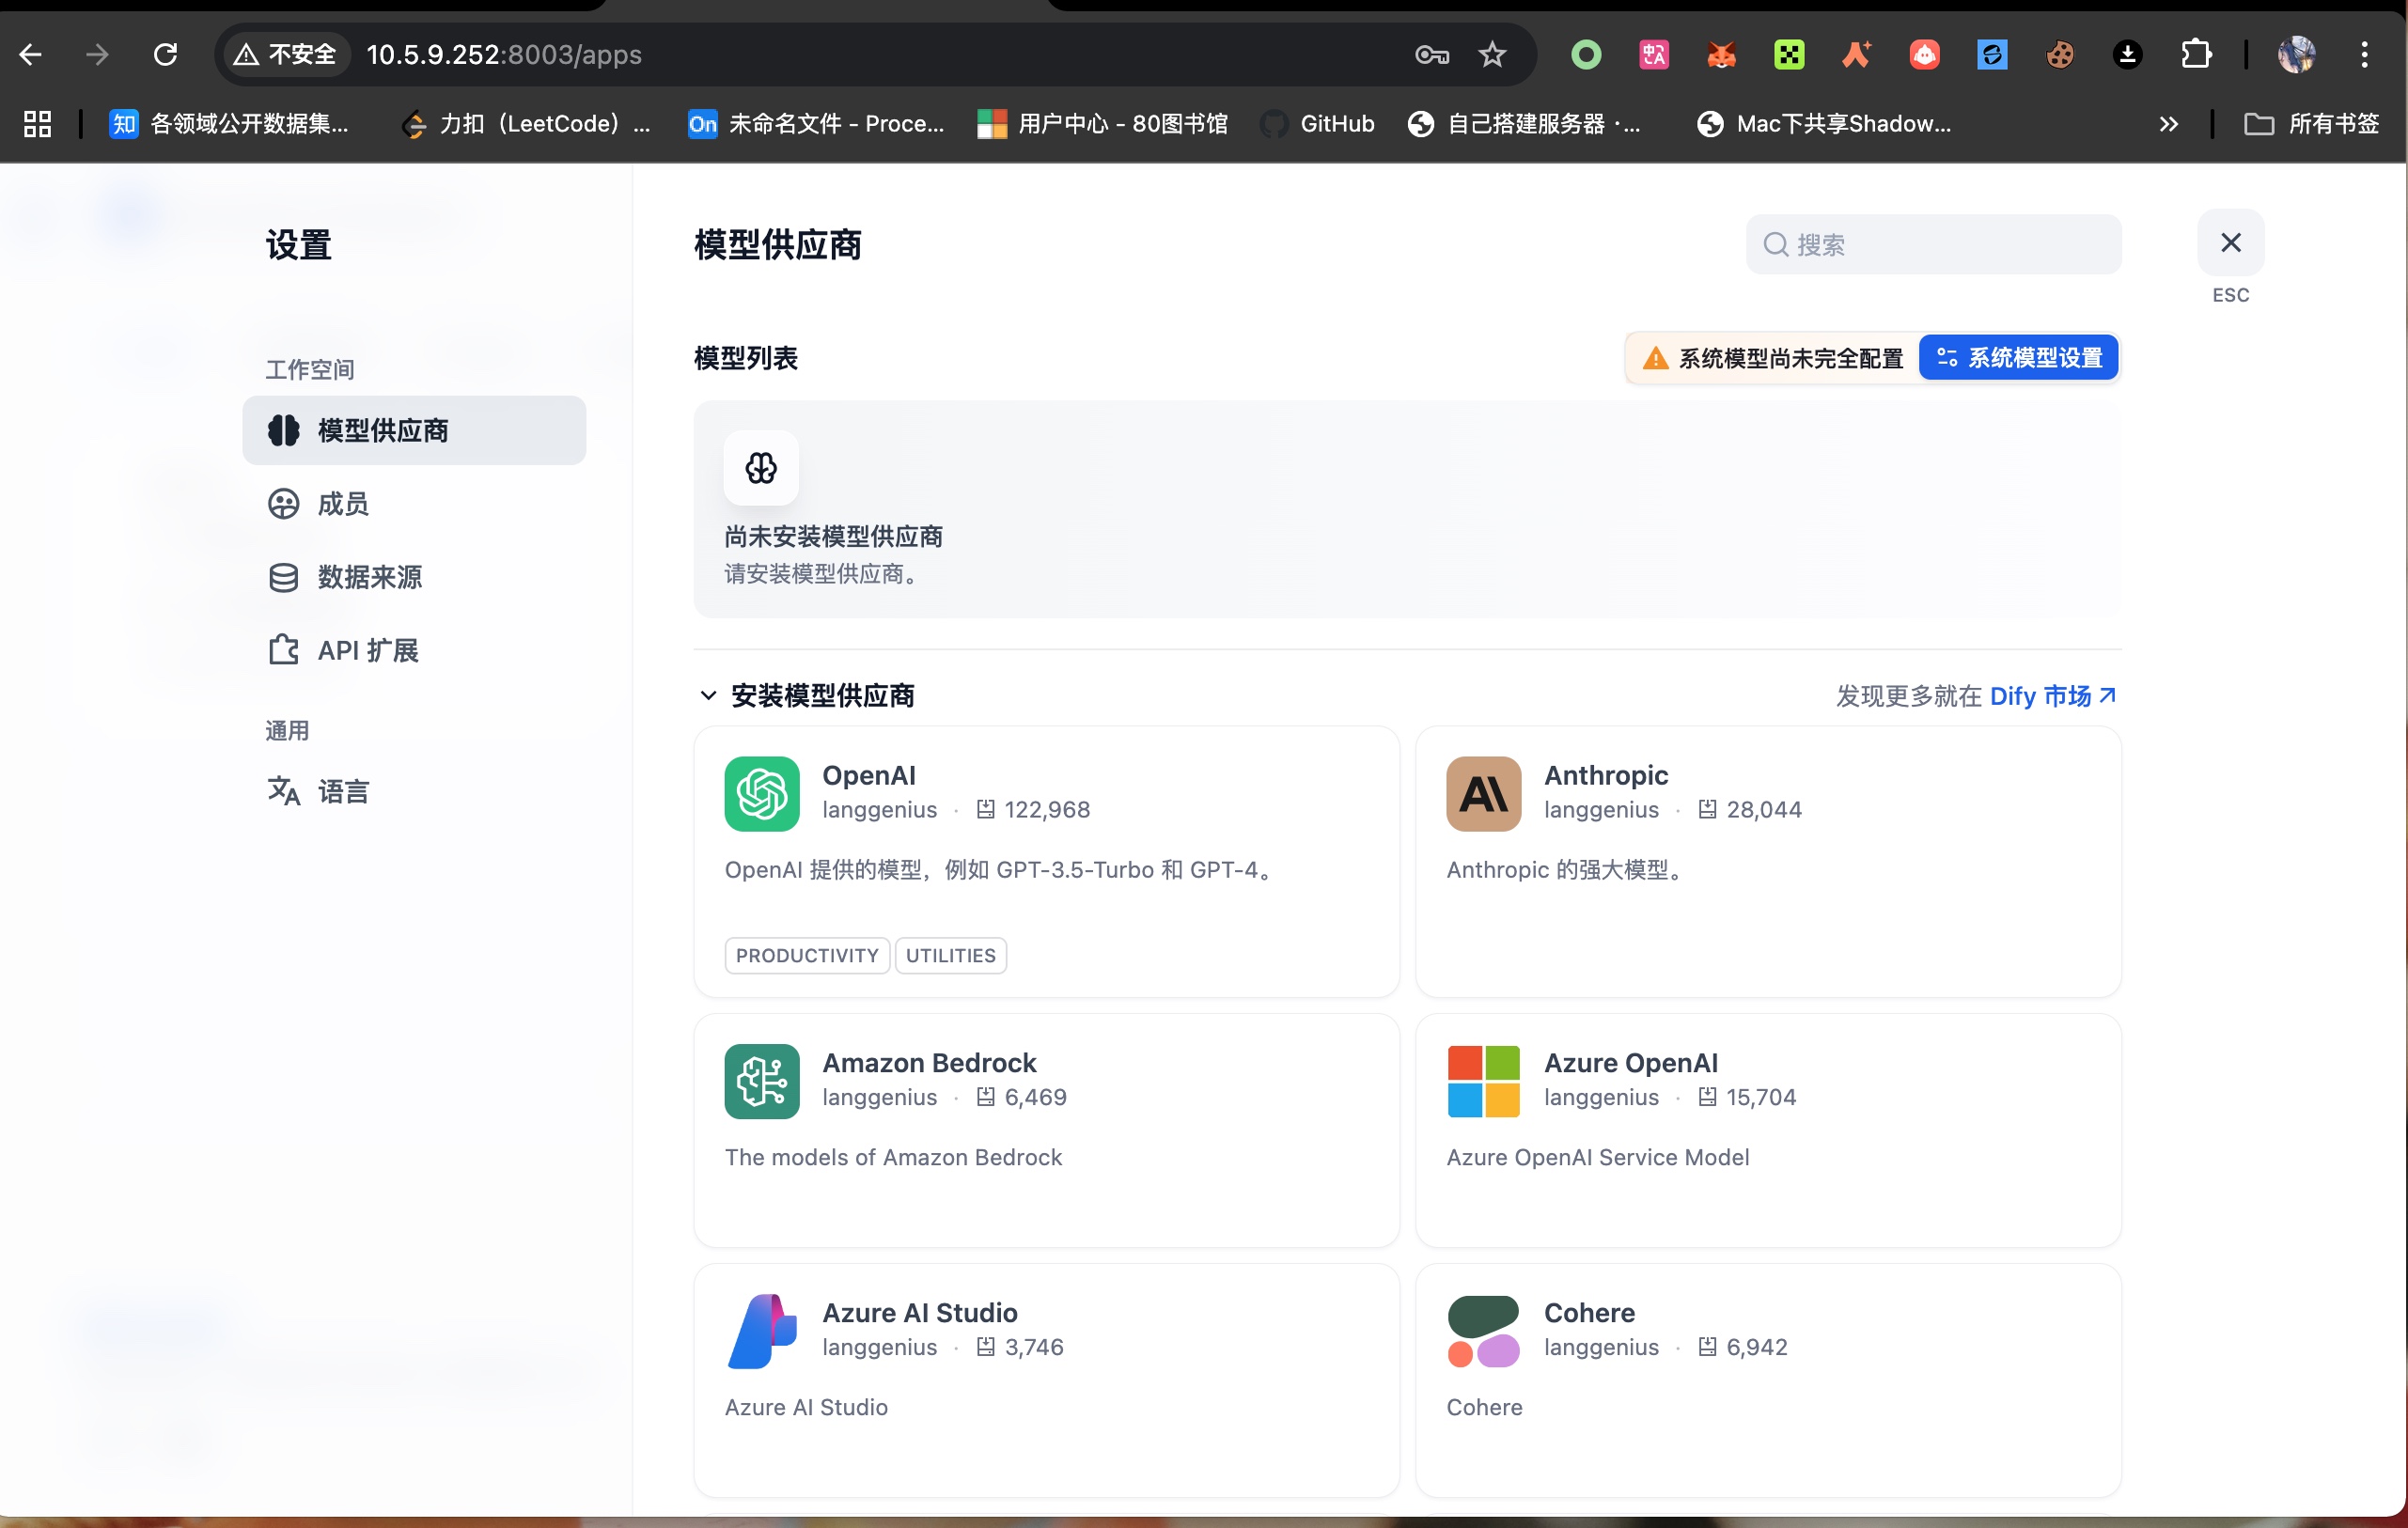Screen dimensions: 2408x1528
Task: Click the Amazon Bedrock logo icon
Action: (x=762, y=1081)
